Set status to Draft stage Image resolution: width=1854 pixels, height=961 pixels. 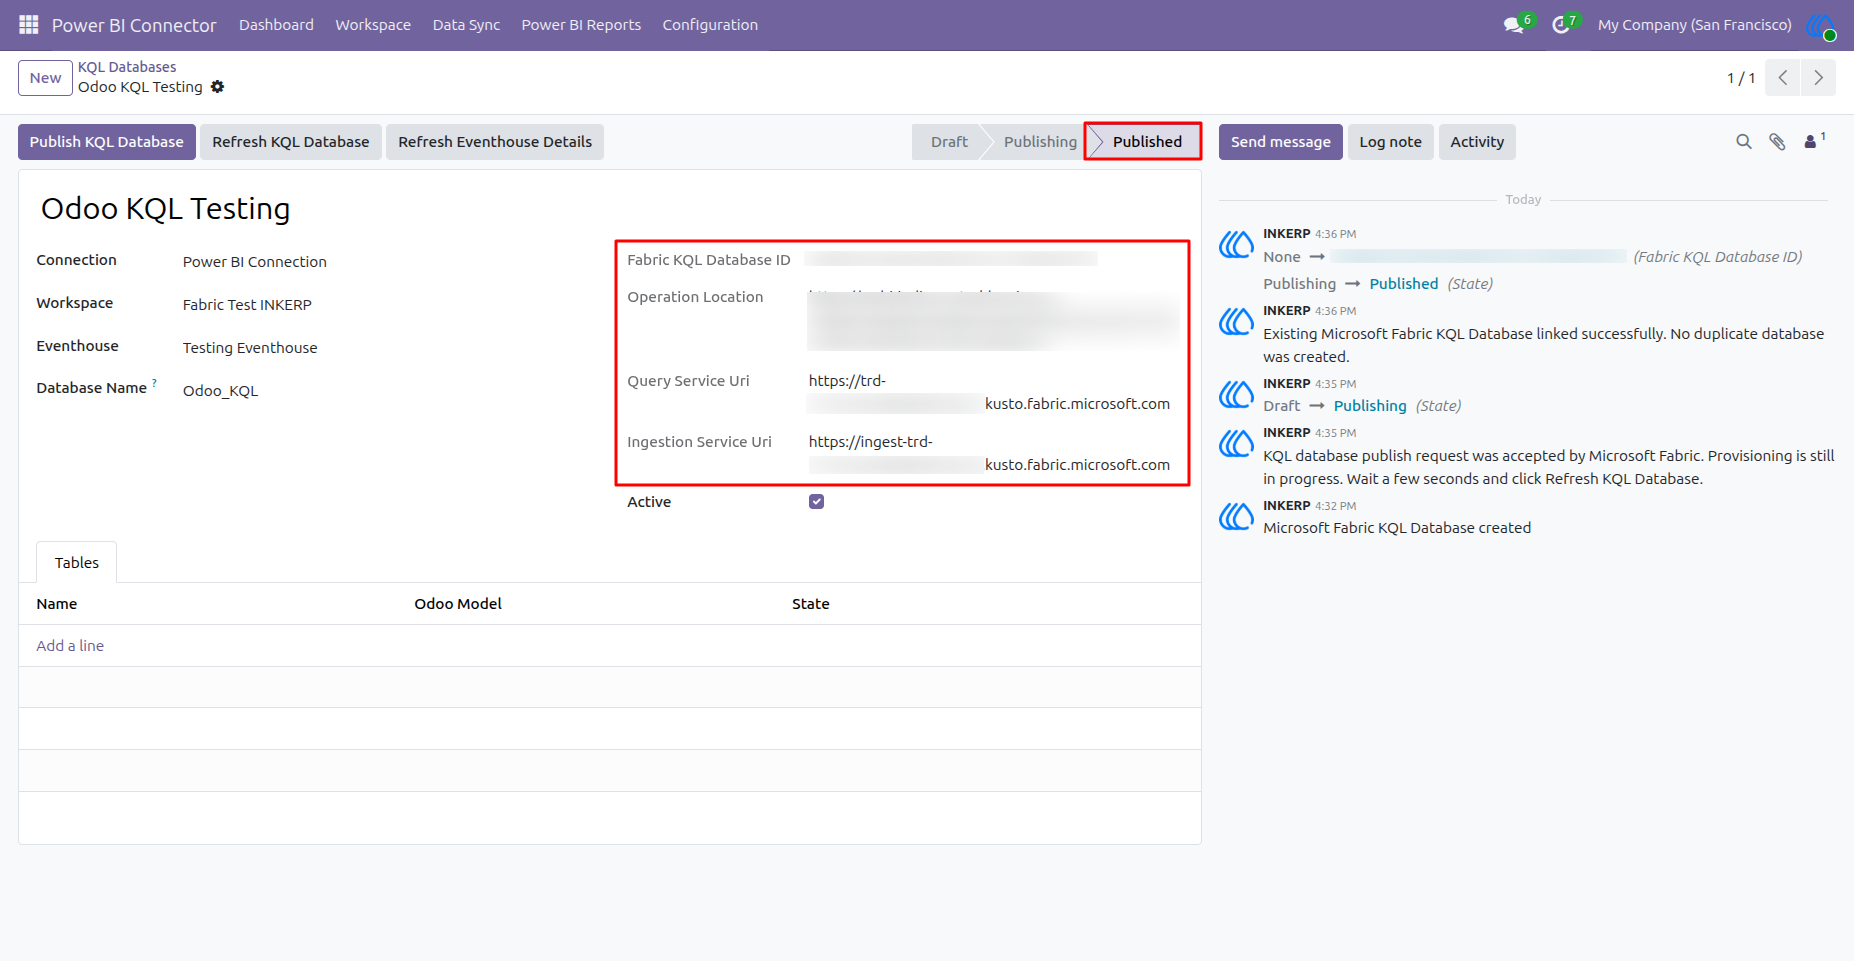(949, 142)
